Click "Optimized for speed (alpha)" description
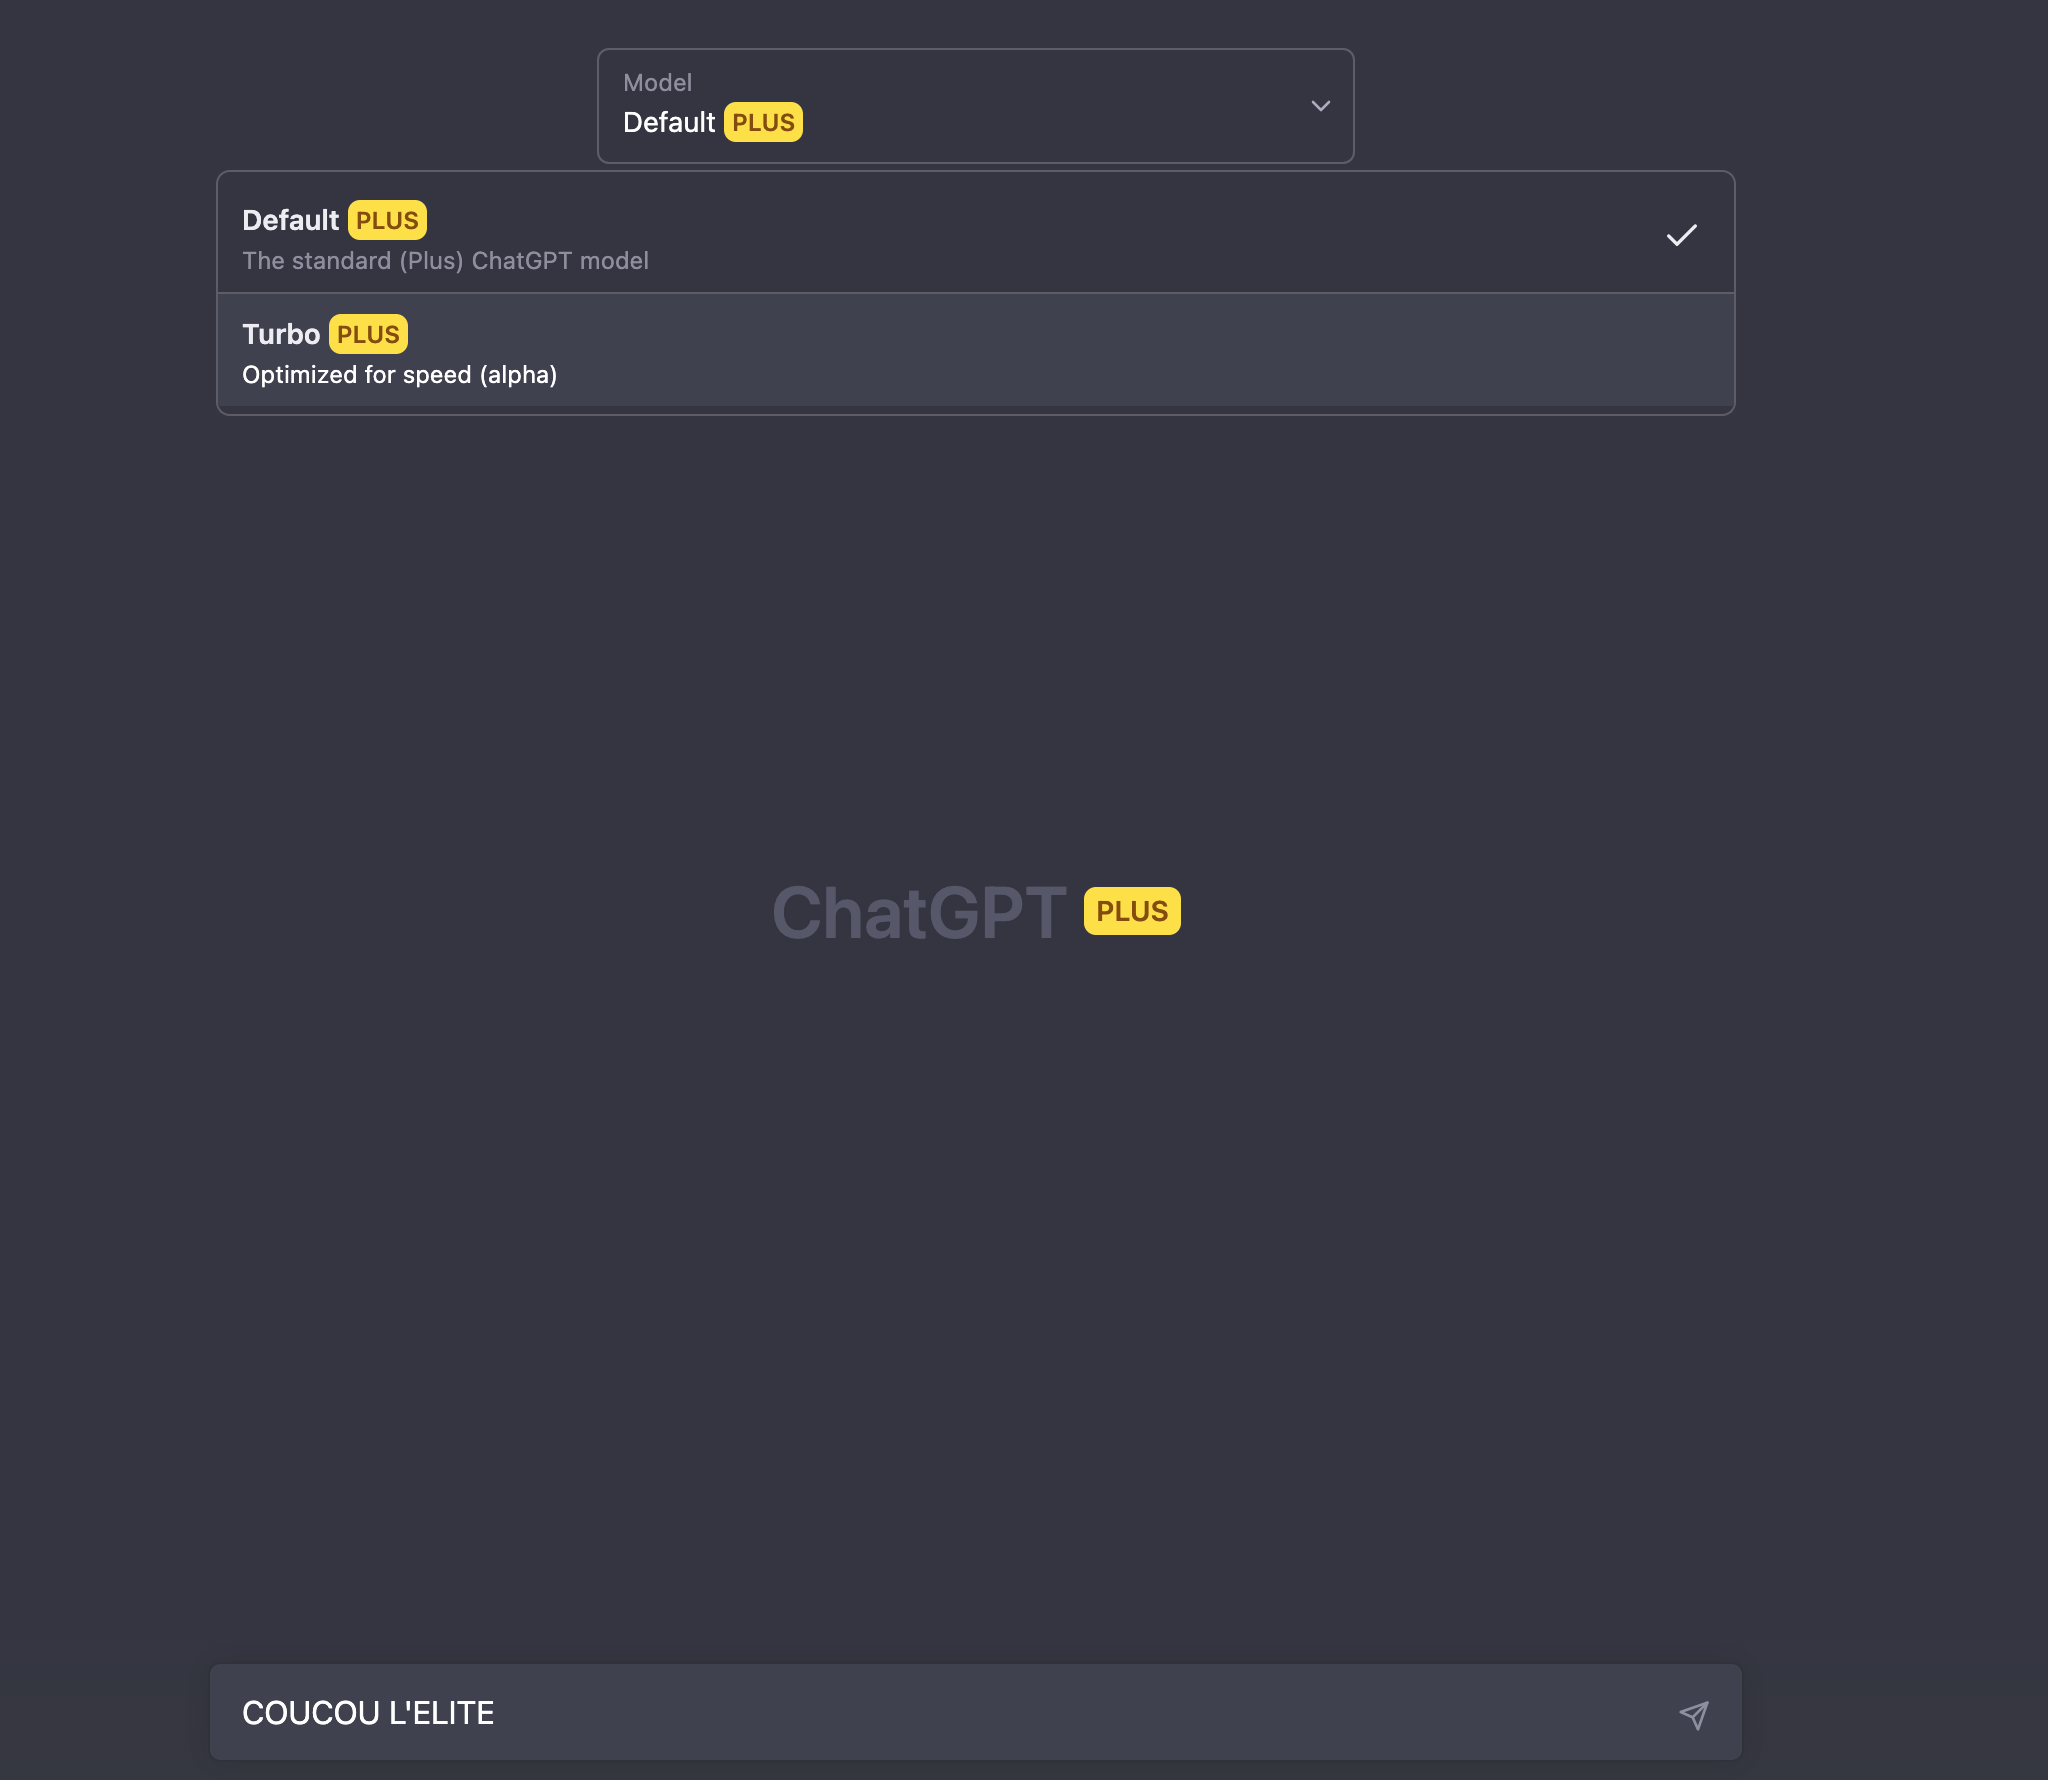 pyautogui.click(x=399, y=375)
